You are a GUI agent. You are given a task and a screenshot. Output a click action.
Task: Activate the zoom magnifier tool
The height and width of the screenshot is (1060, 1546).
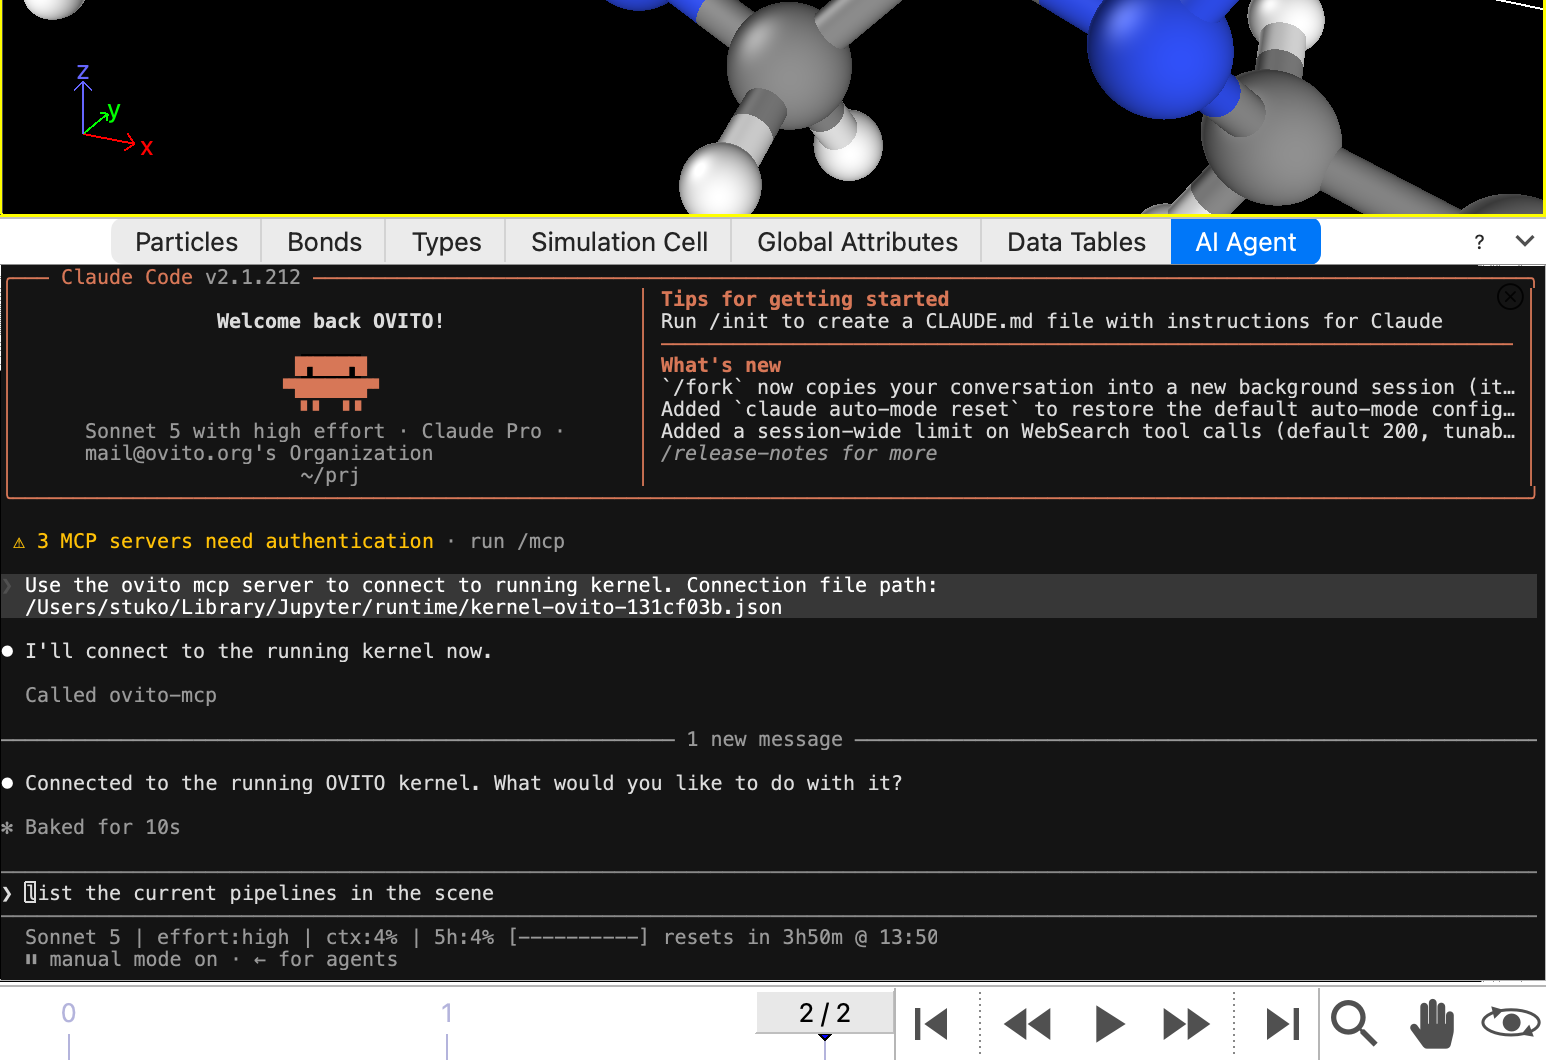click(1355, 1024)
